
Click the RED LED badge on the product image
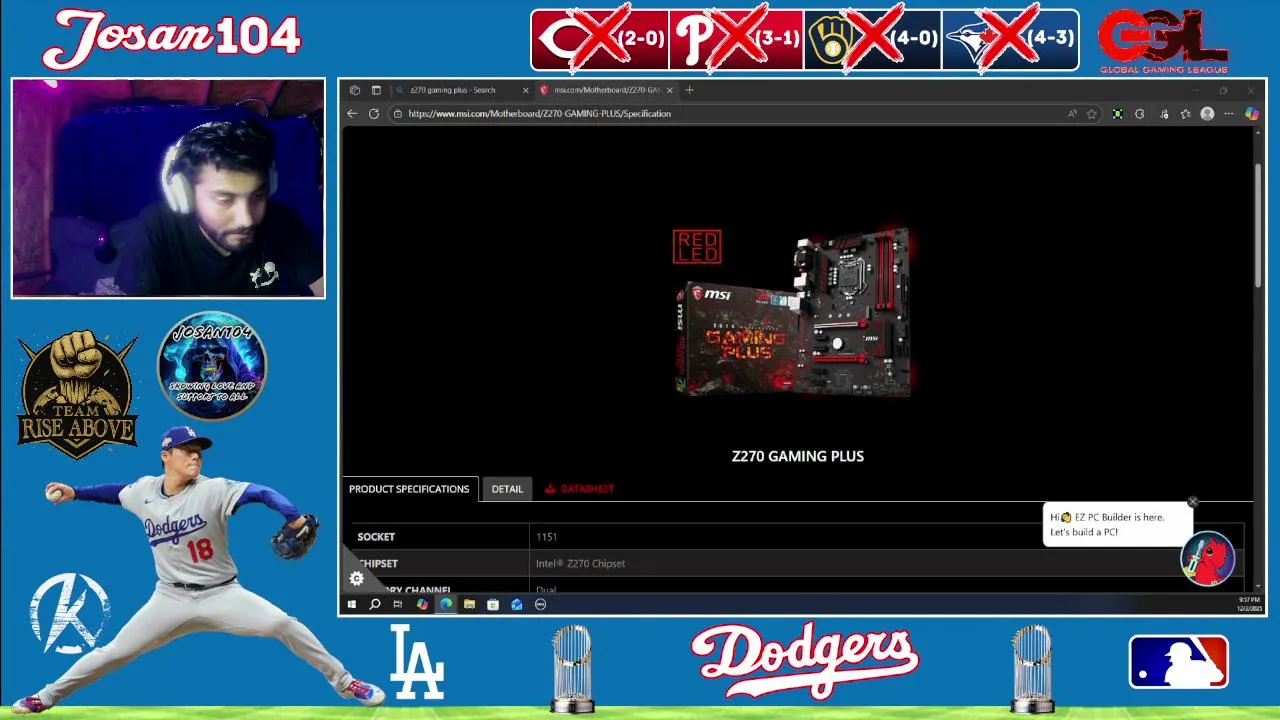697,247
